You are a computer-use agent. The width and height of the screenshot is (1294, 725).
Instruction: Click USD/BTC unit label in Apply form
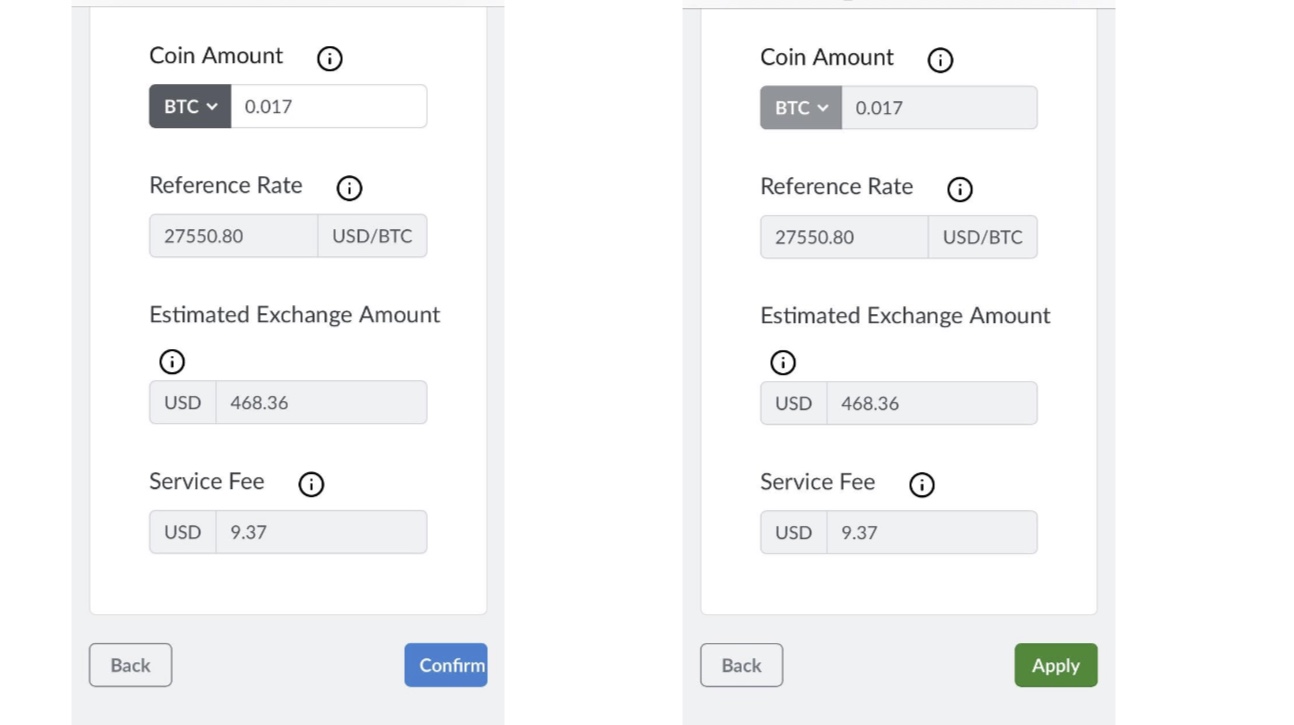pos(983,237)
